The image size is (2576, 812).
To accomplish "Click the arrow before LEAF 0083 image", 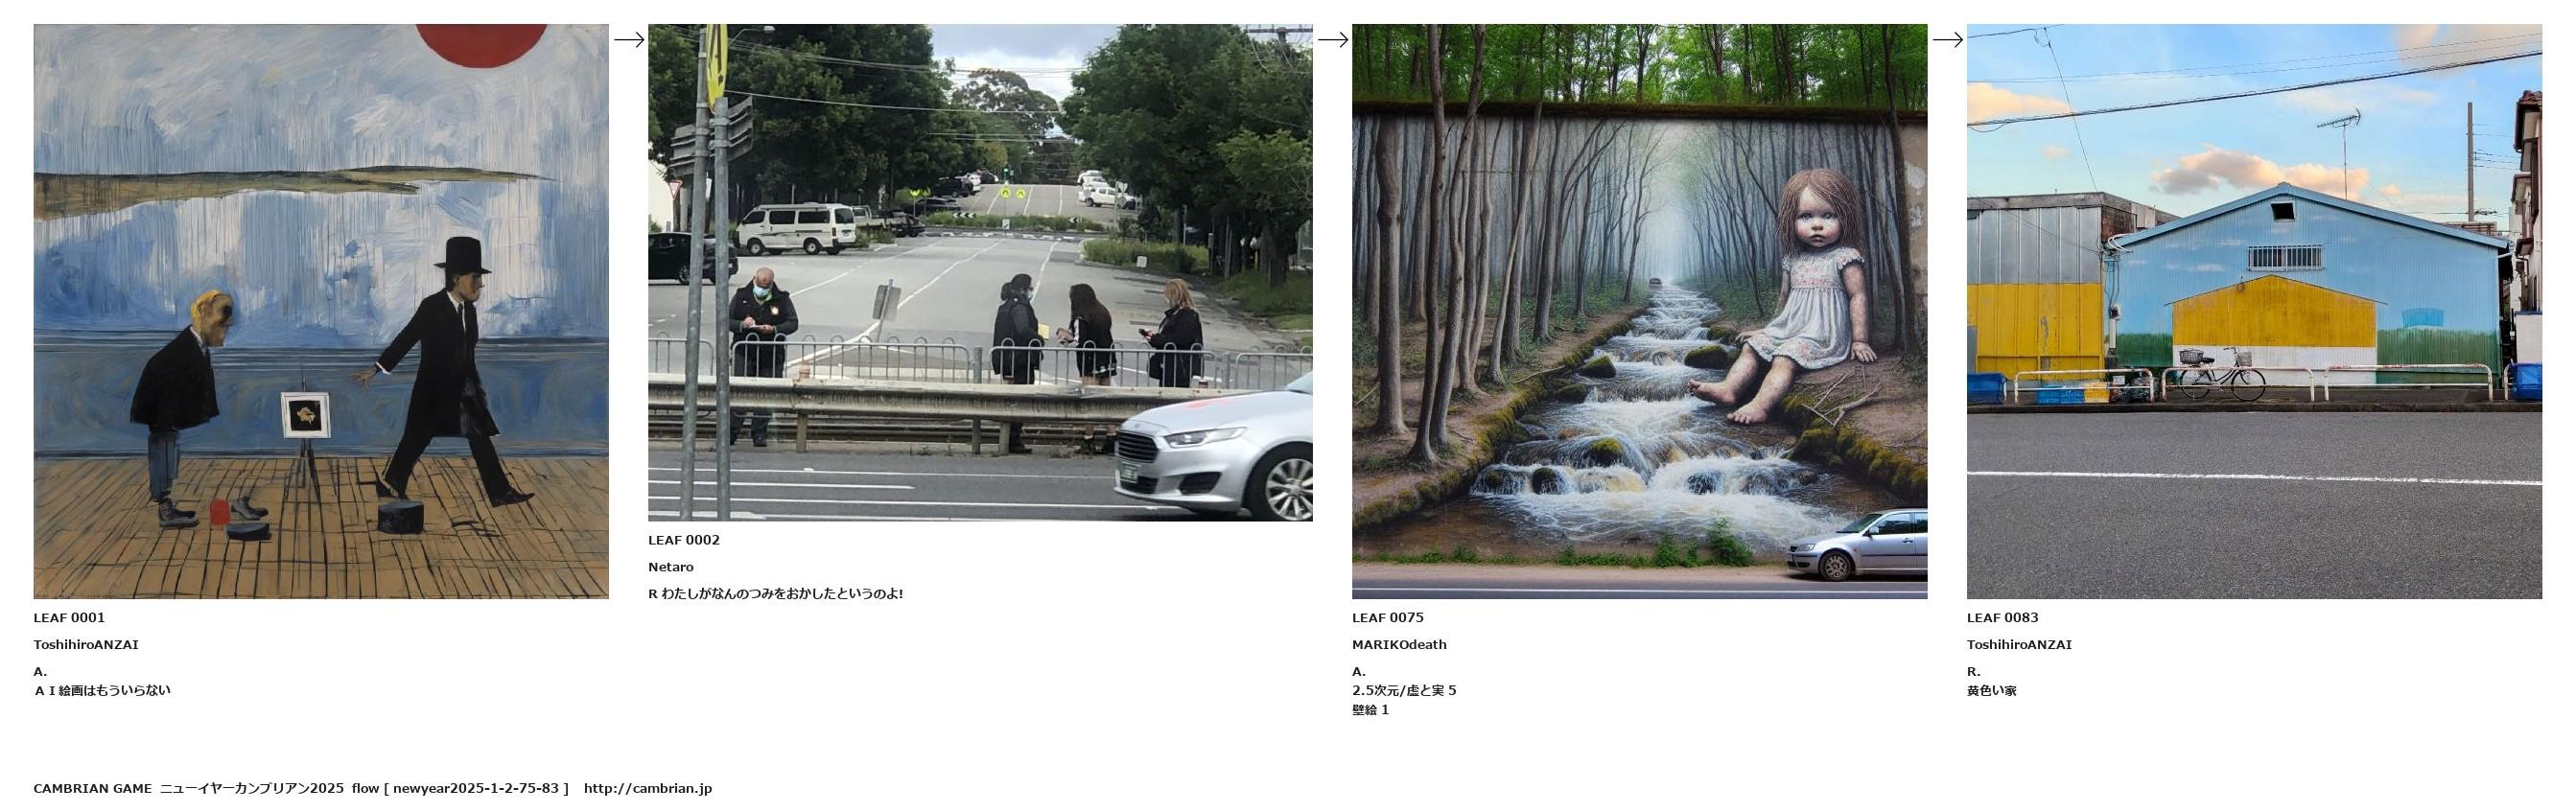I will 1947,40.
